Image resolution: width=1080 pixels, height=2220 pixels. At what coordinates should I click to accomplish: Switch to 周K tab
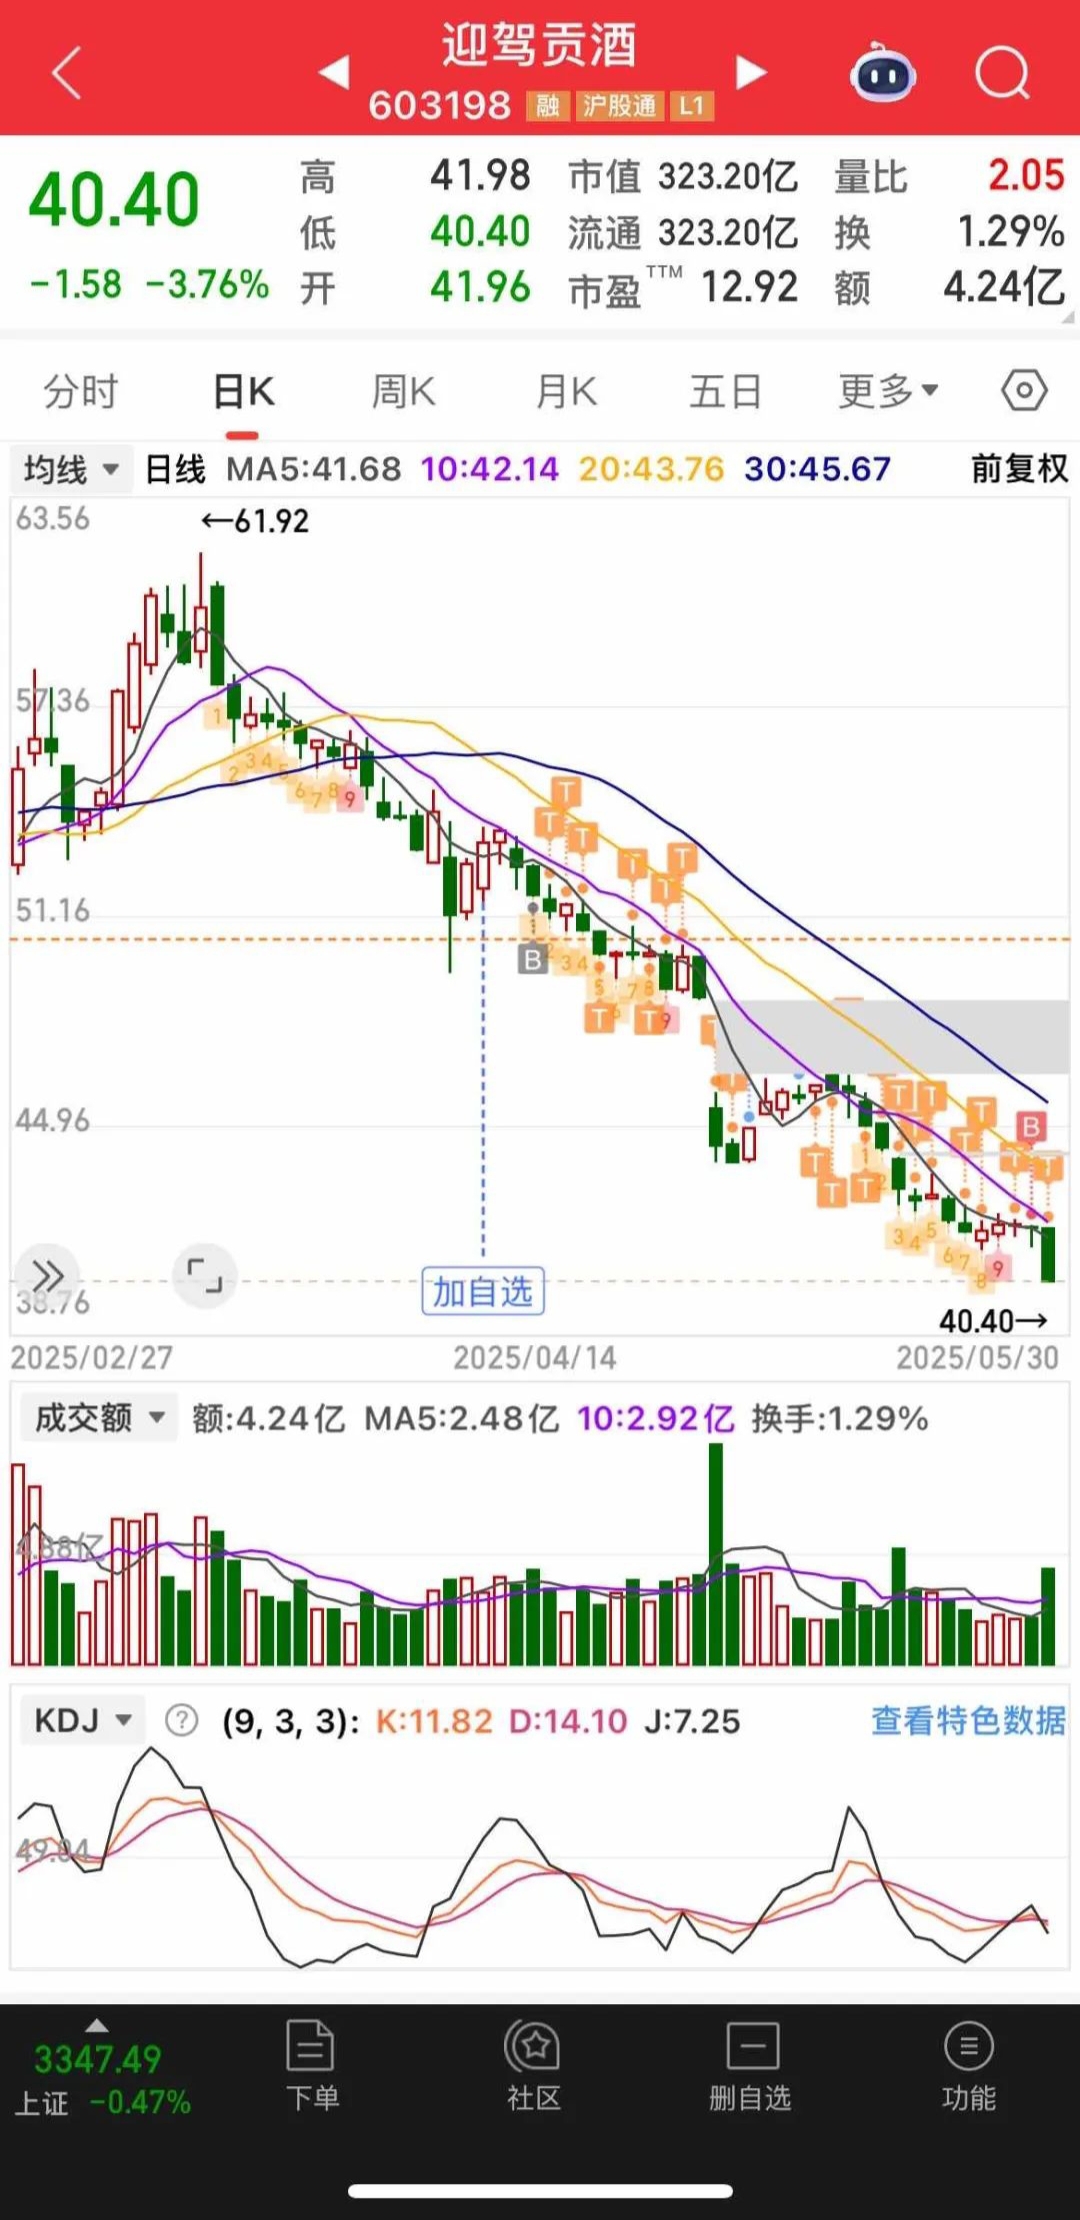[404, 391]
